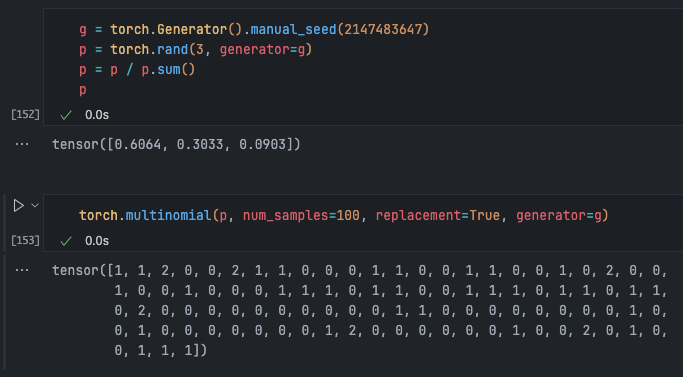Click success checkmark of cell 152
This screenshot has width=683, height=377.
(66, 115)
